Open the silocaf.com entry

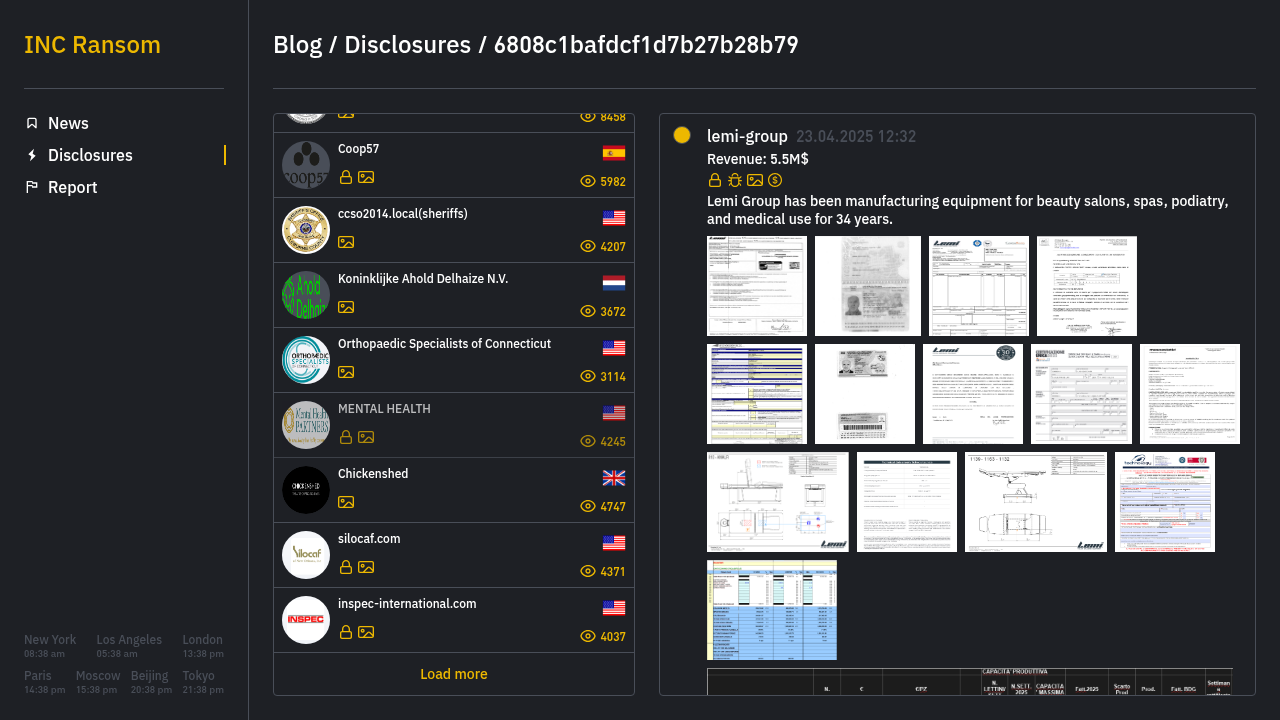click(454, 555)
